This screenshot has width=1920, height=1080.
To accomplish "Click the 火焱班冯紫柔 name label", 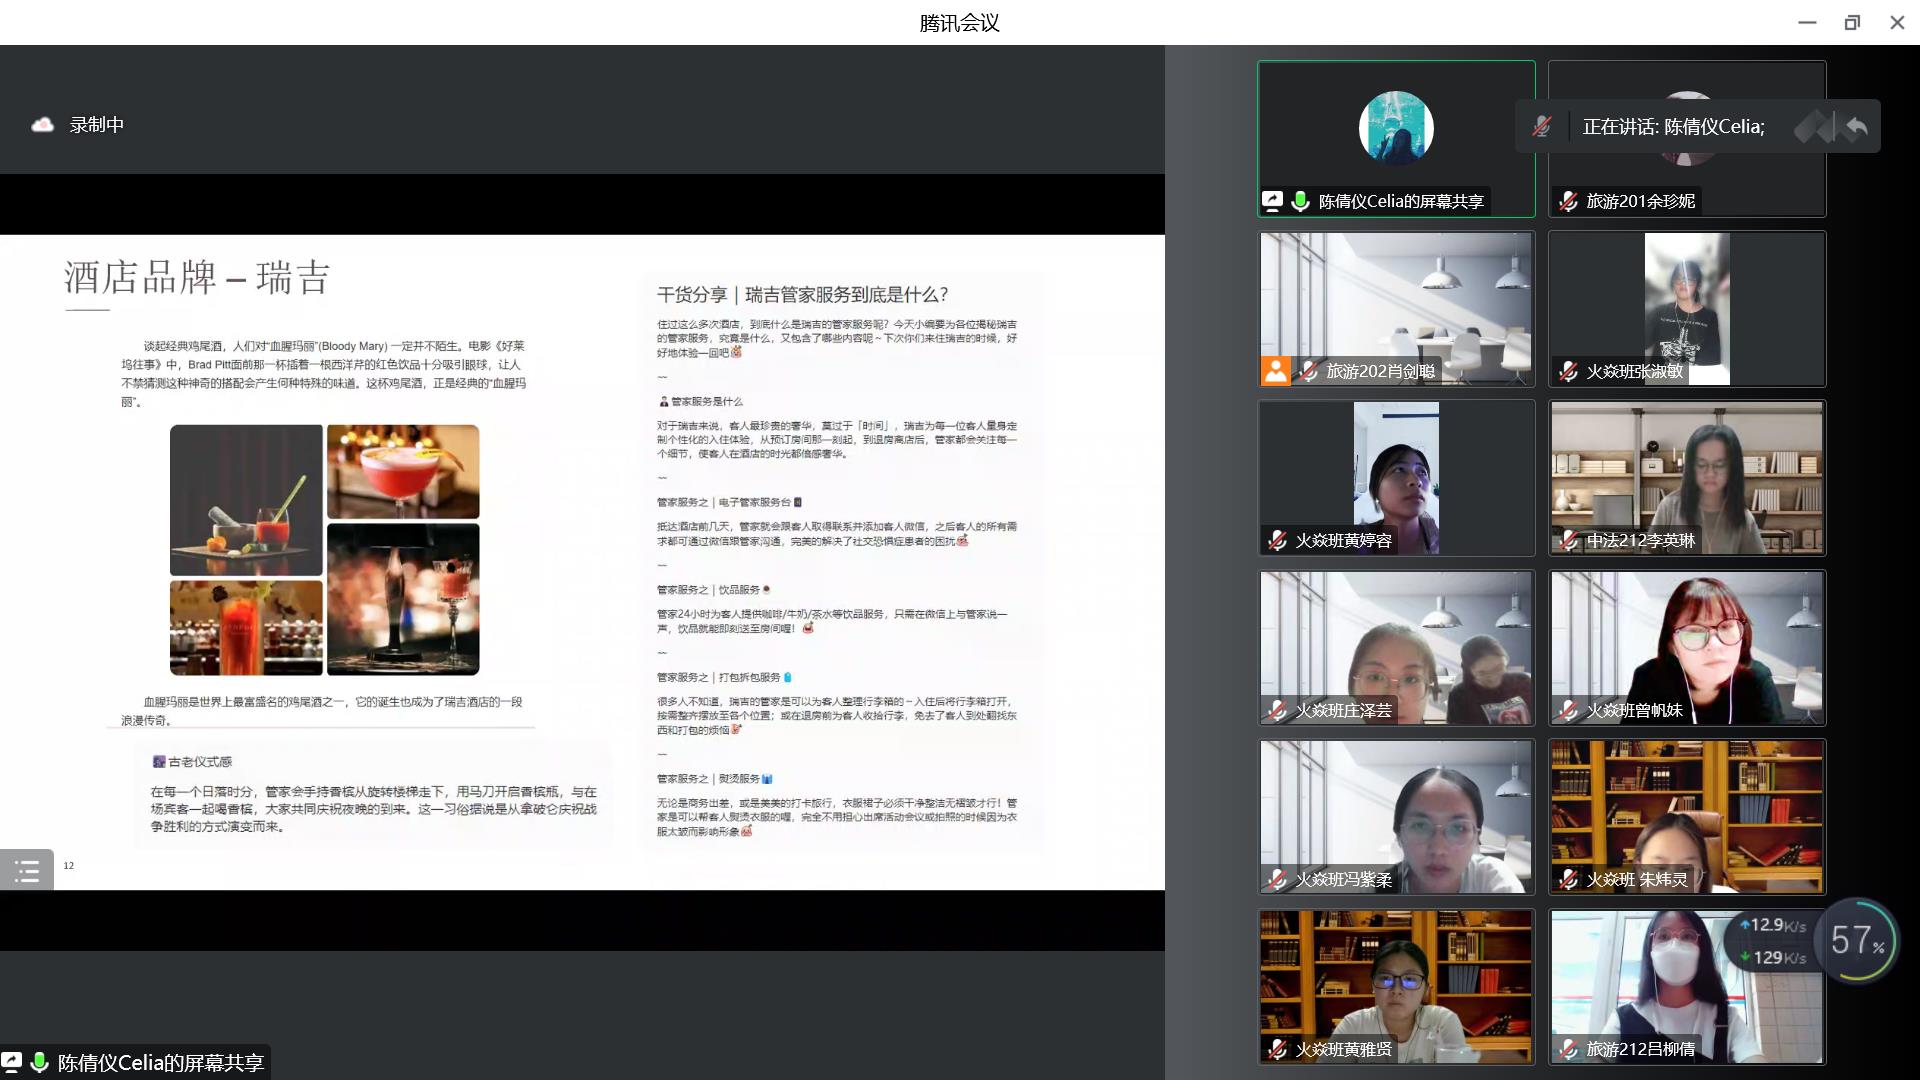I will [1343, 880].
